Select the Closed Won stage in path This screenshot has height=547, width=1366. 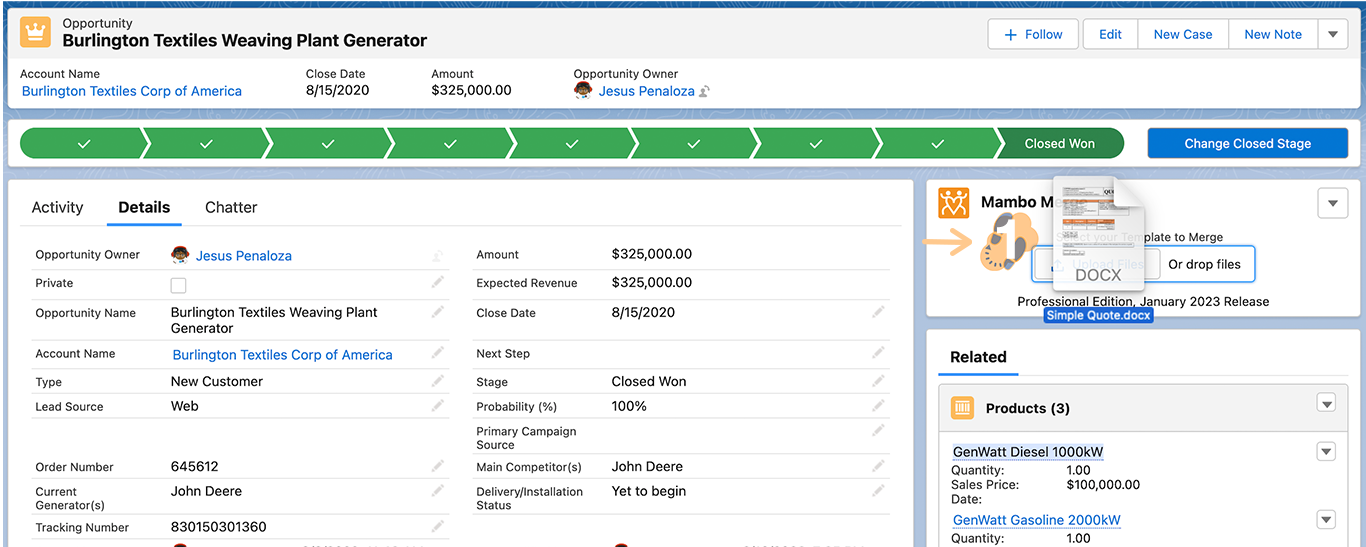1059,144
